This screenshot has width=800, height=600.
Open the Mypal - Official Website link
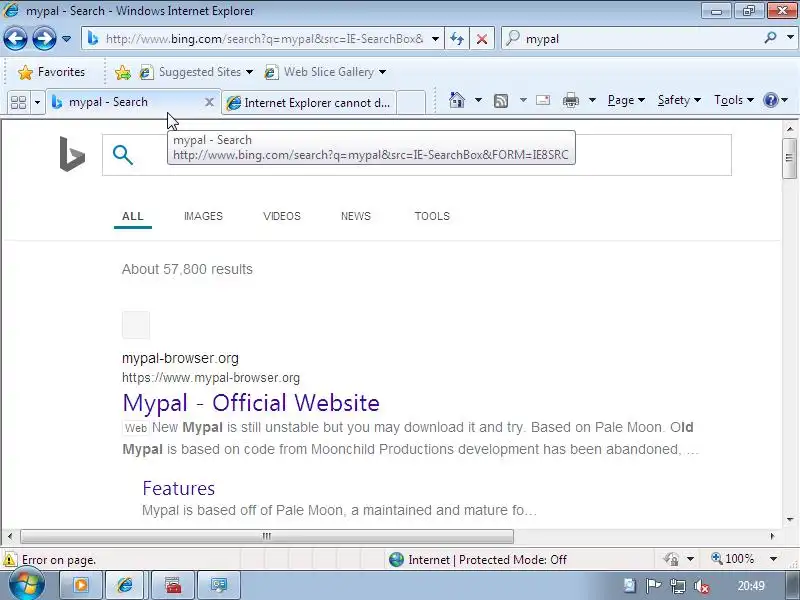(x=251, y=403)
